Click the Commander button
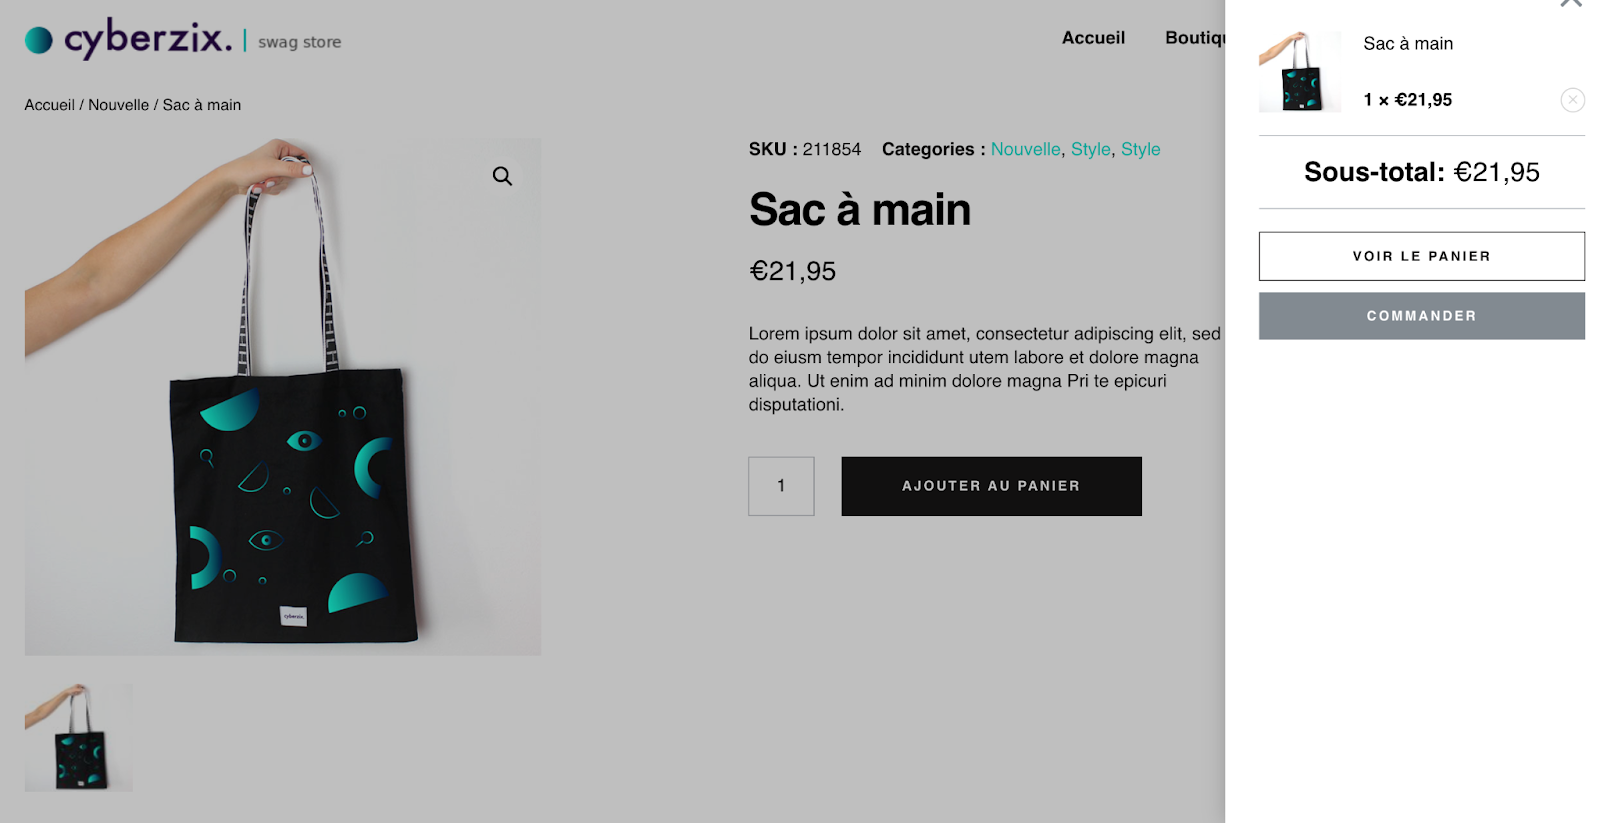 click(1421, 316)
